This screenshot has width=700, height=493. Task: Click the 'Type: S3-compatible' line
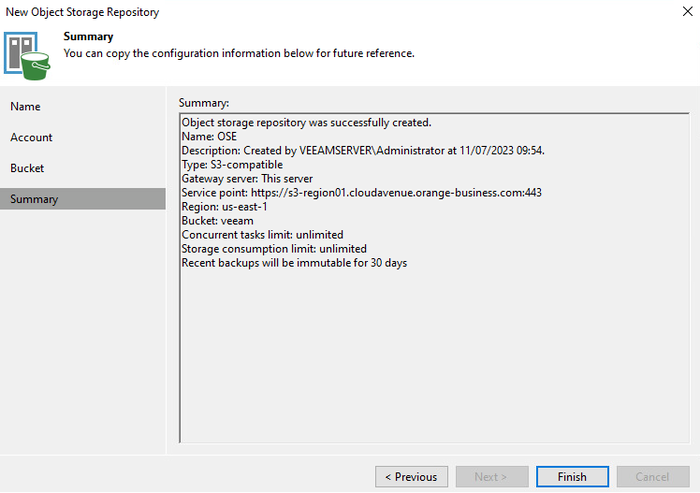coord(232,164)
